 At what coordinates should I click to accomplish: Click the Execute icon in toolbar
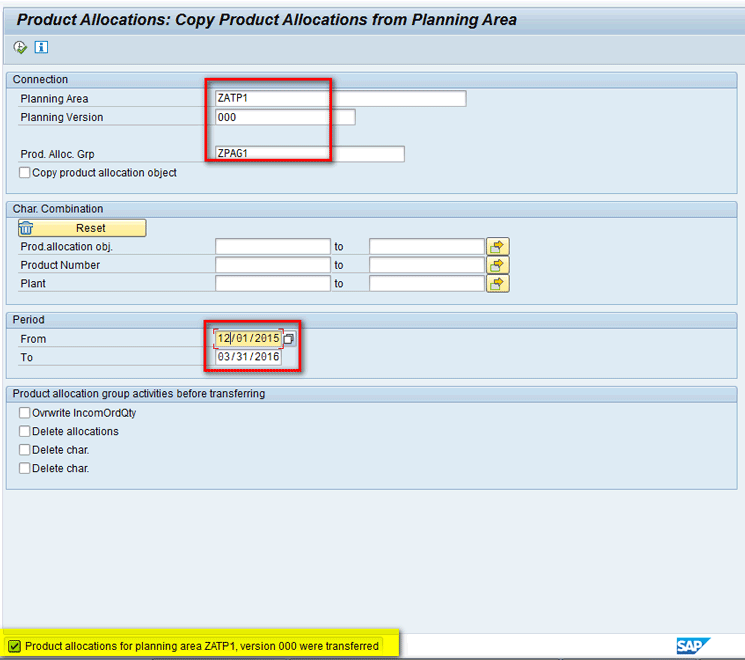[20, 47]
